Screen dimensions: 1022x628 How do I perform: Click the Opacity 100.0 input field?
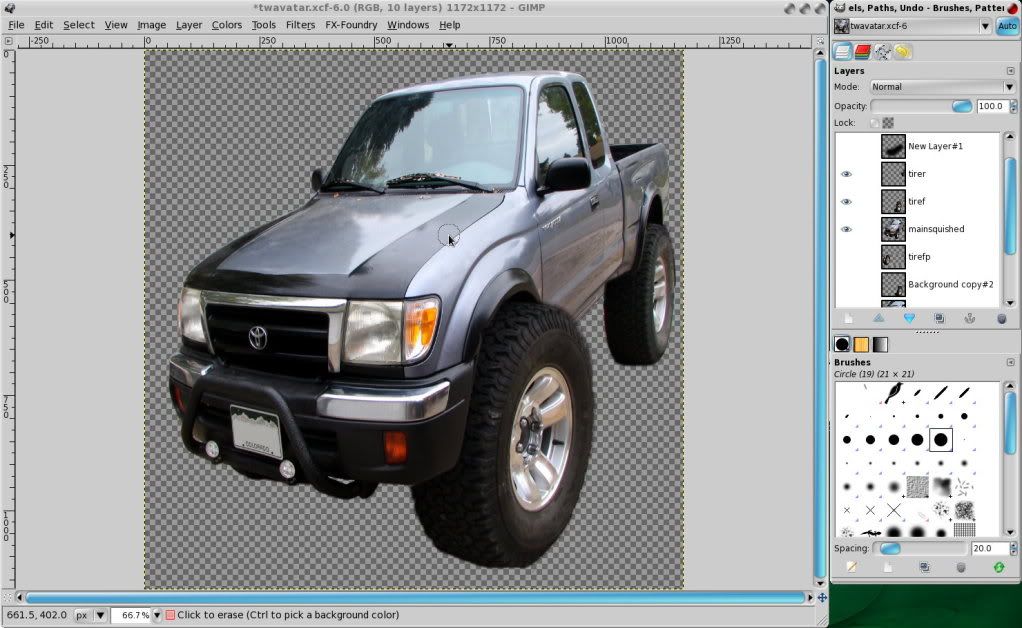(x=992, y=106)
